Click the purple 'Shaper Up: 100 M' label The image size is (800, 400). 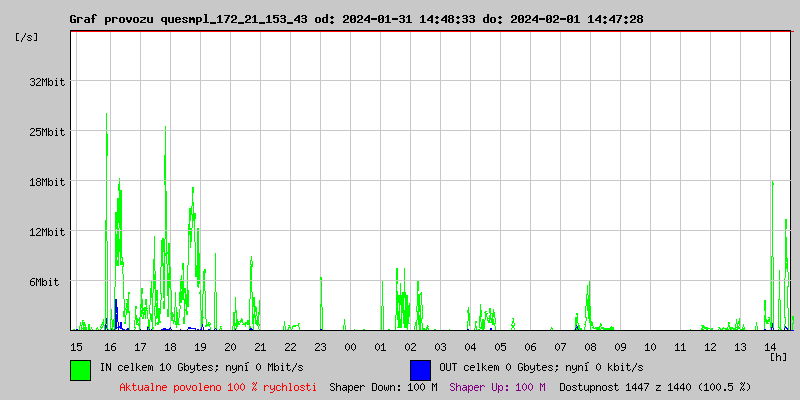point(497,386)
